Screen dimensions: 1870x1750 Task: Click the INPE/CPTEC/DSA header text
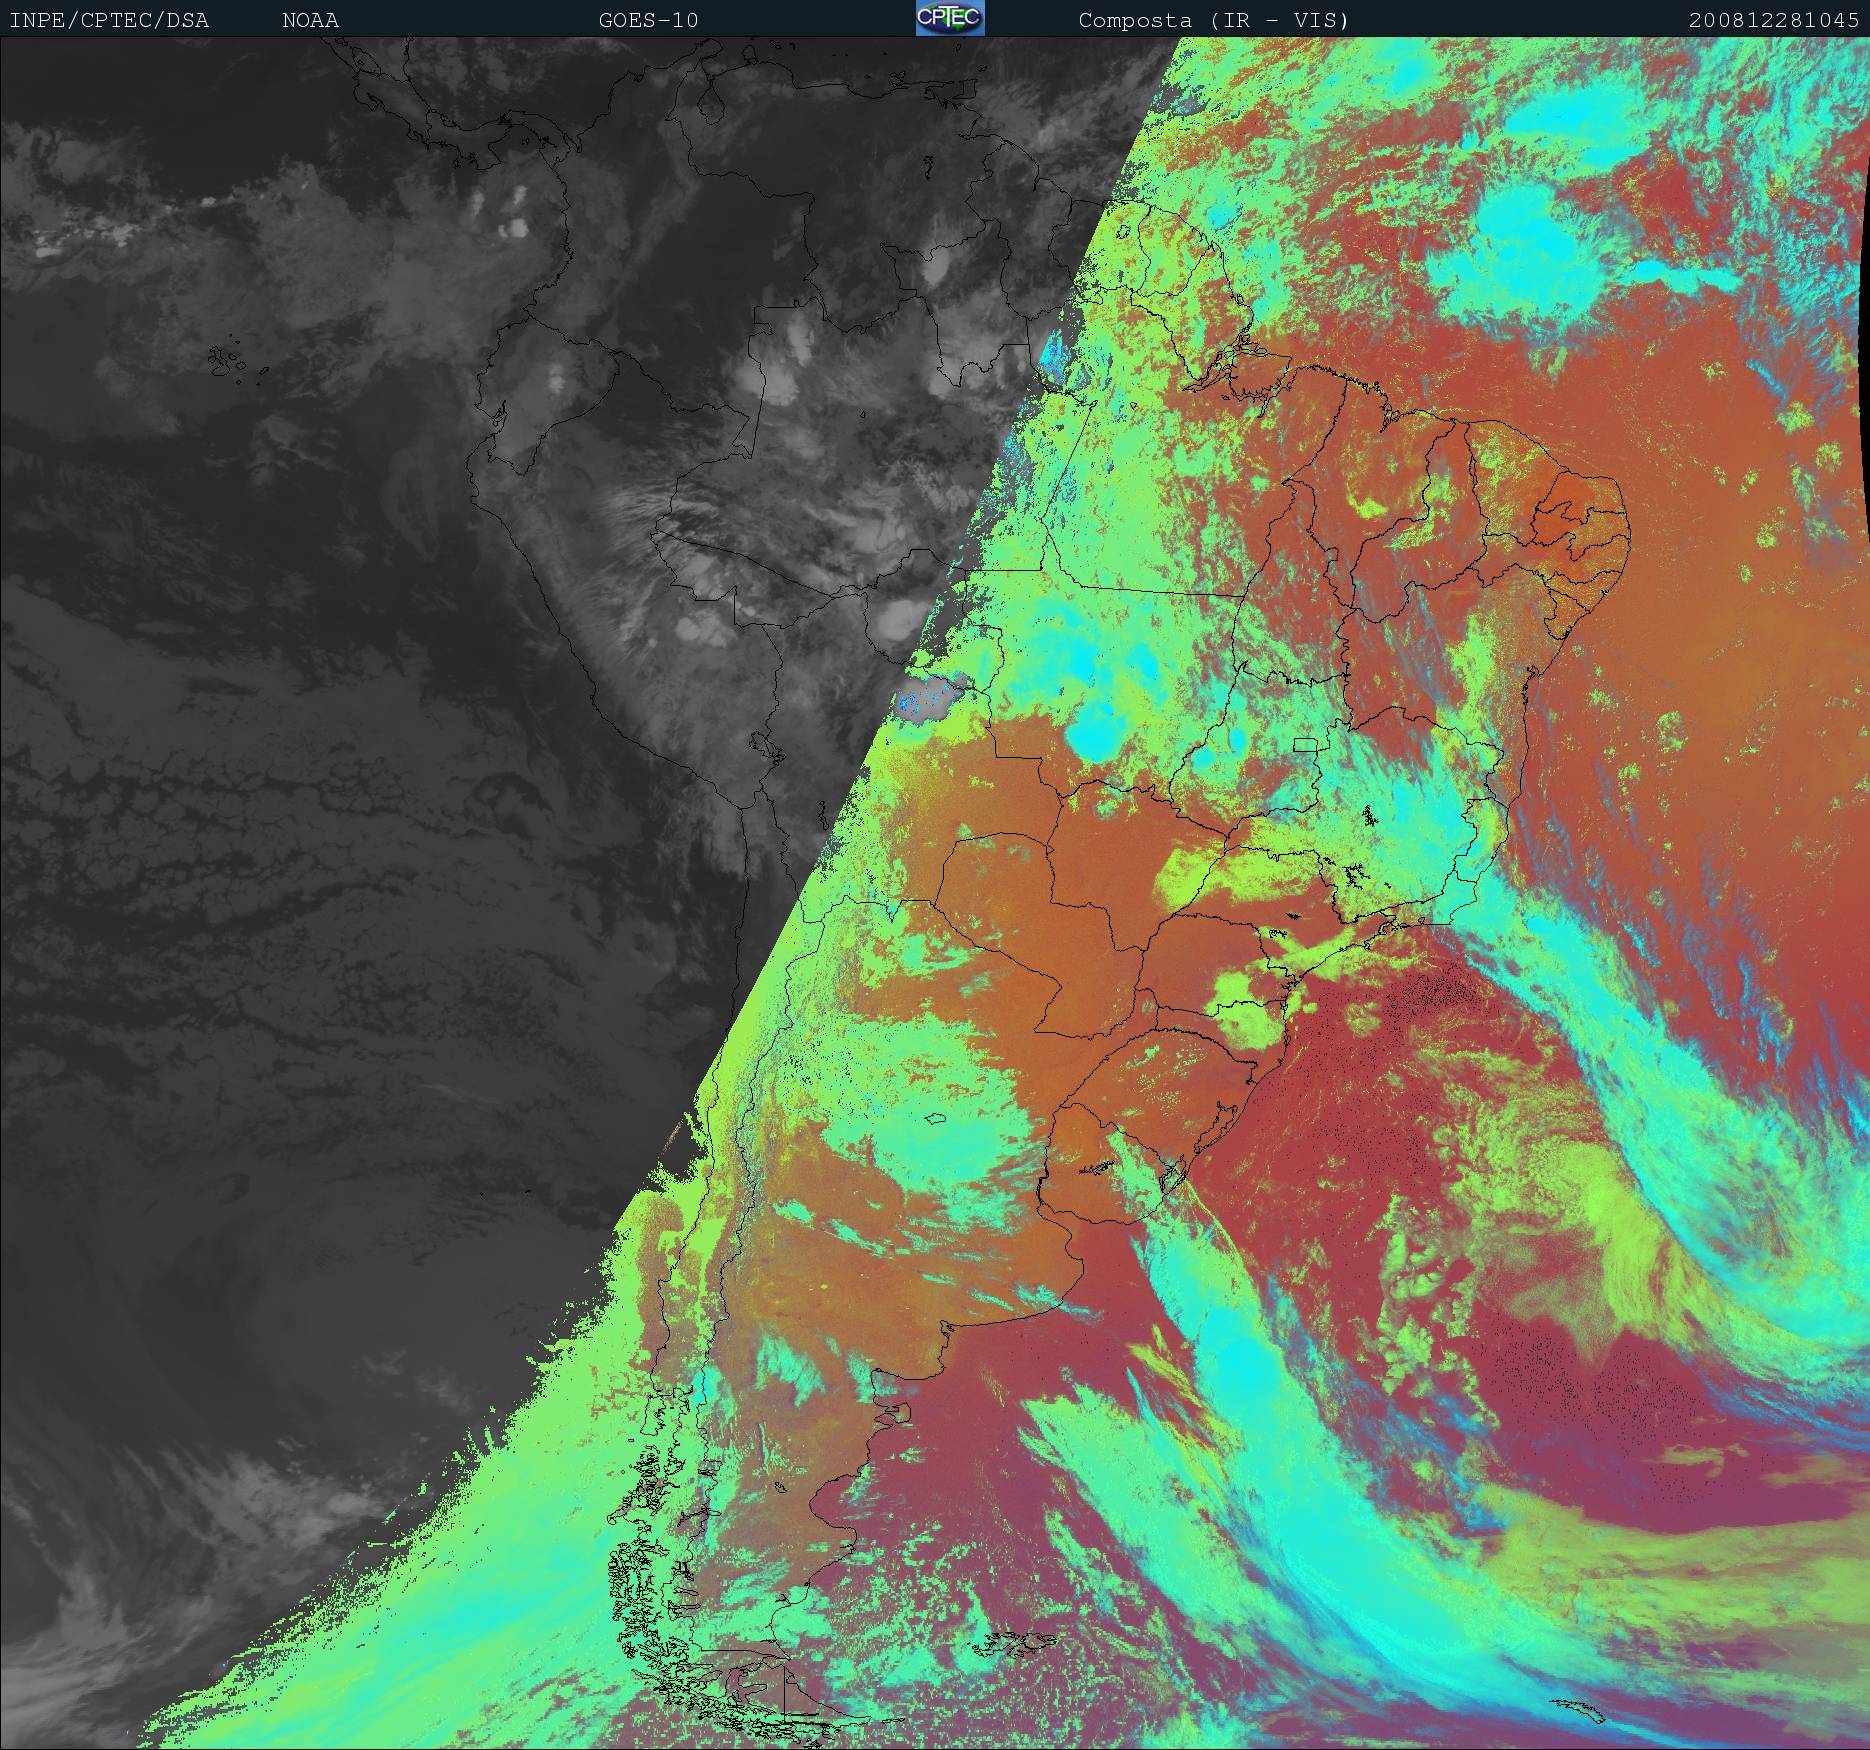coord(109,20)
